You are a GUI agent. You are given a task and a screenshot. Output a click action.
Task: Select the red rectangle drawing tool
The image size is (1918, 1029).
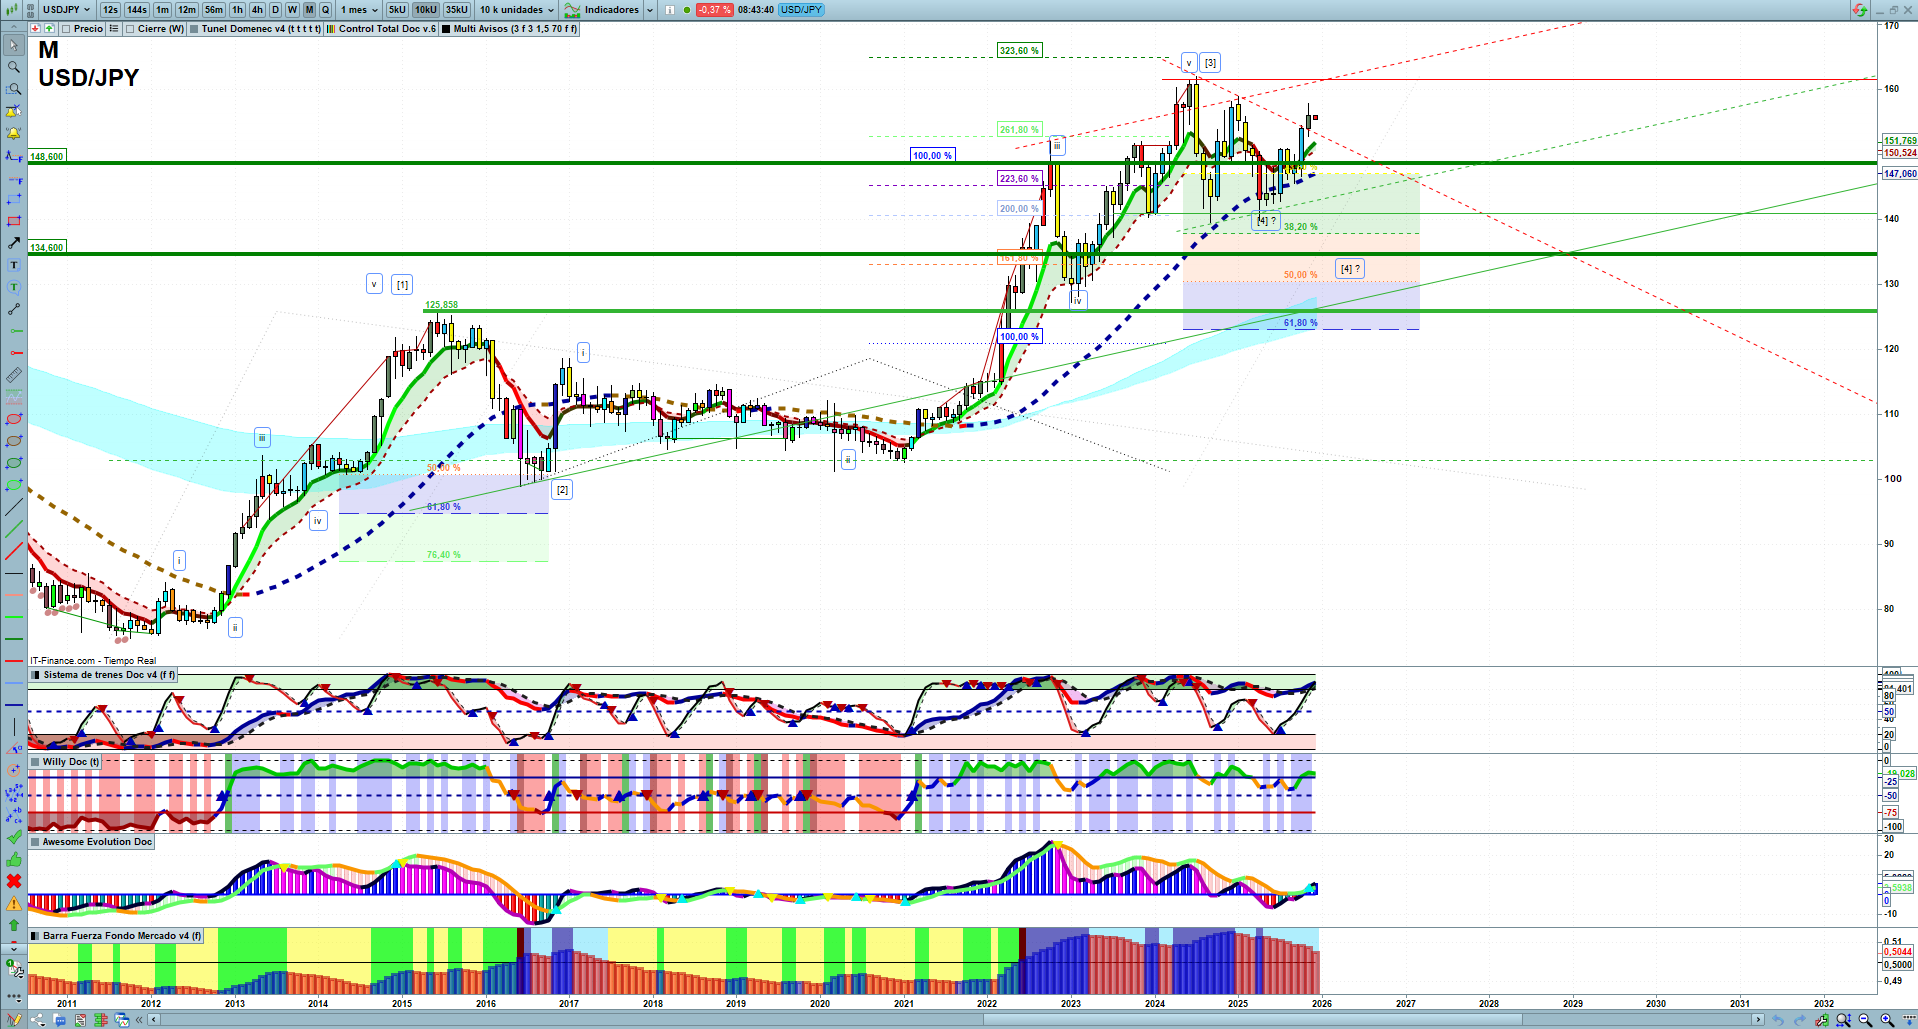point(14,221)
